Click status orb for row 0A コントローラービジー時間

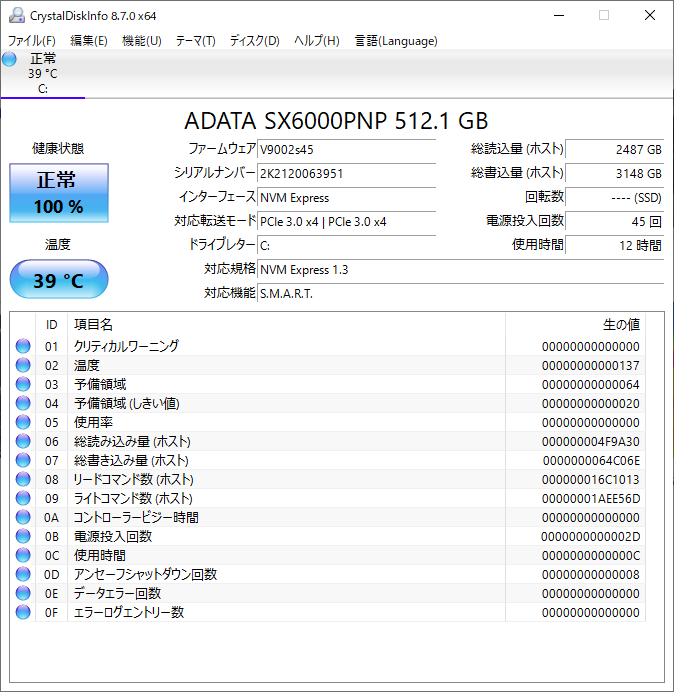[x=23, y=517]
